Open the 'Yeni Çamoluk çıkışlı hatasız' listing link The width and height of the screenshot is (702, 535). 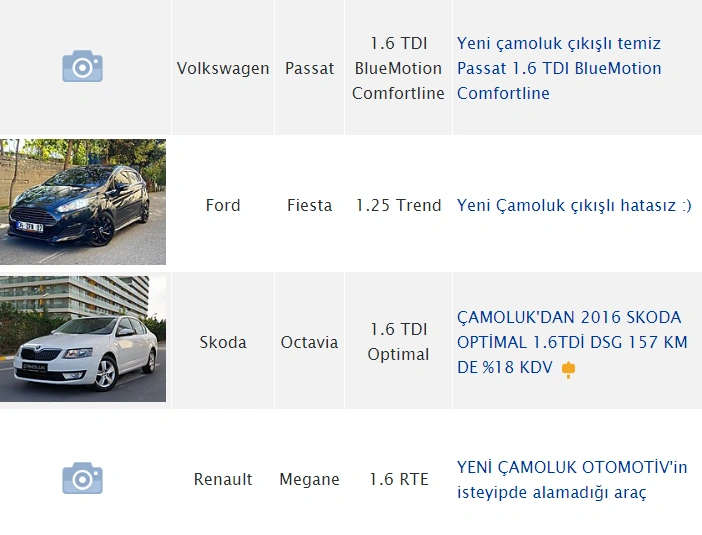574,205
